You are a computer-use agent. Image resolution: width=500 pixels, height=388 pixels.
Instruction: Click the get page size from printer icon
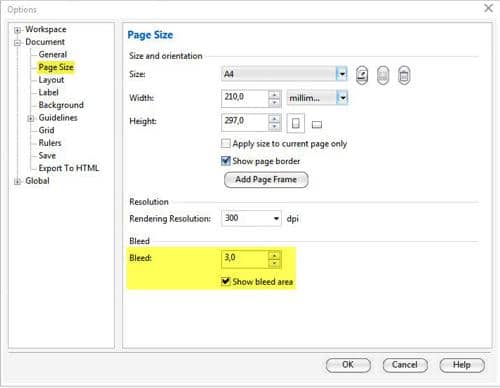(383, 75)
